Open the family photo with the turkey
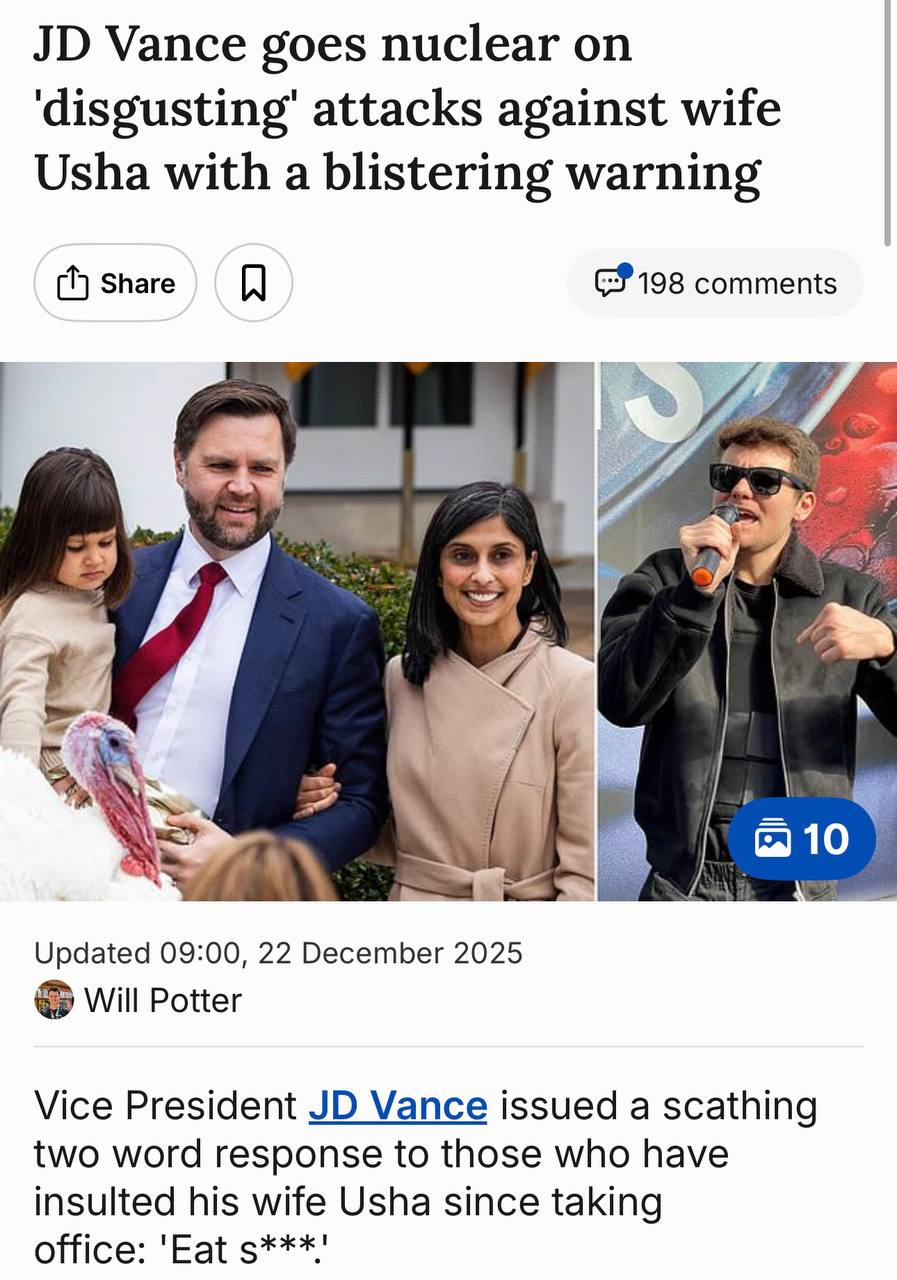 click(297, 631)
